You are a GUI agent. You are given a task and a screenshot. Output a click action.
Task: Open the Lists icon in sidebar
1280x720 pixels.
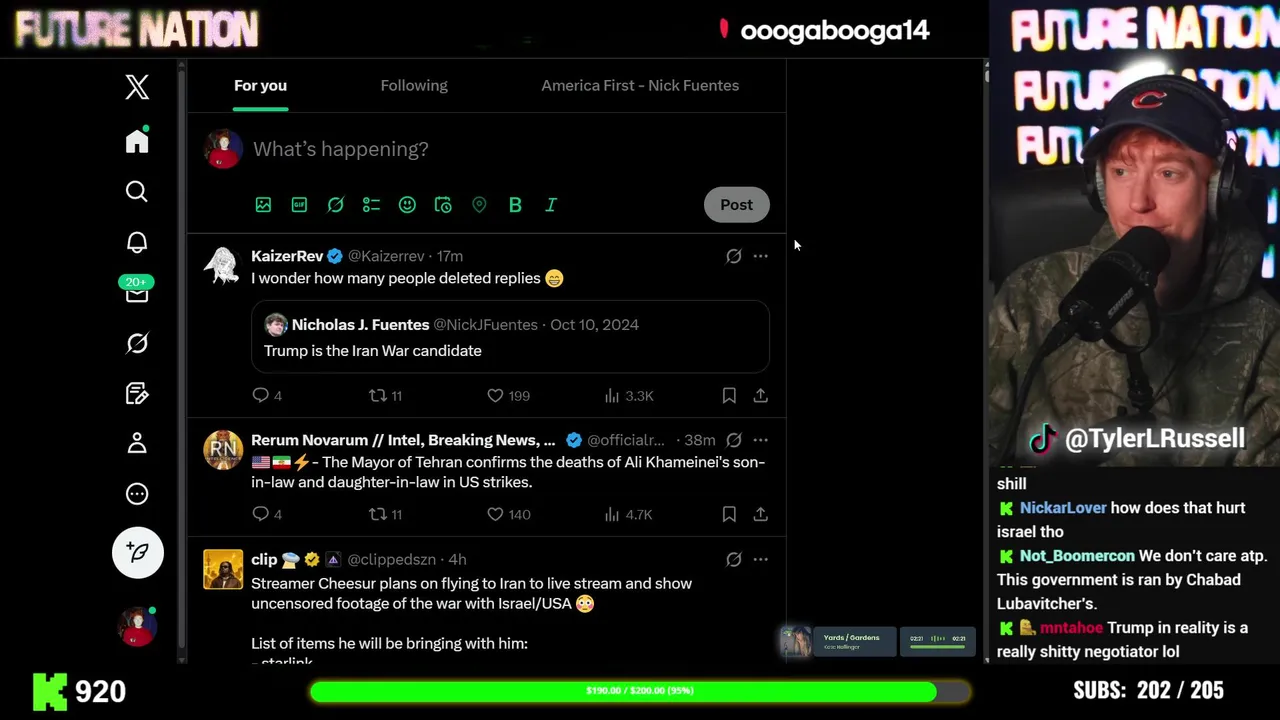tap(137, 393)
